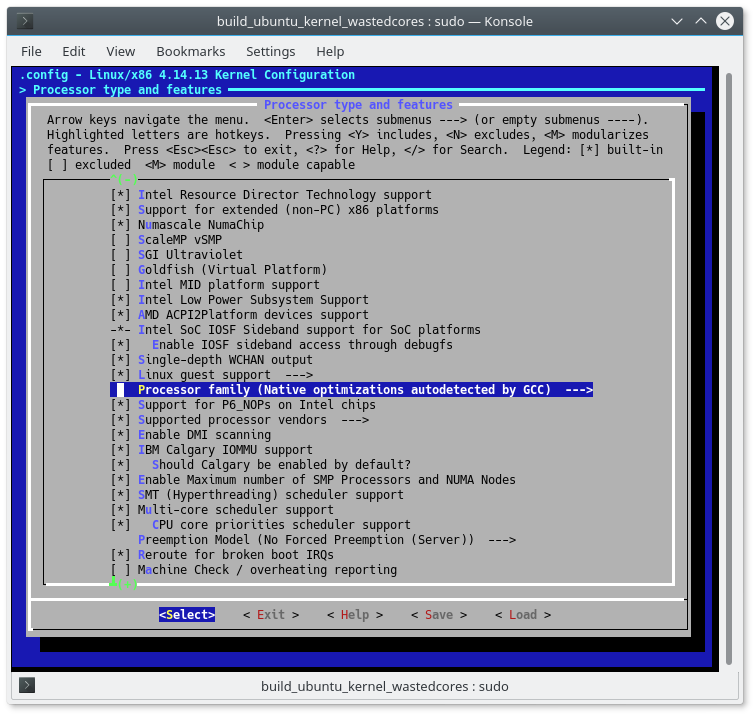Expand Preemption Model submenu

(327, 540)
